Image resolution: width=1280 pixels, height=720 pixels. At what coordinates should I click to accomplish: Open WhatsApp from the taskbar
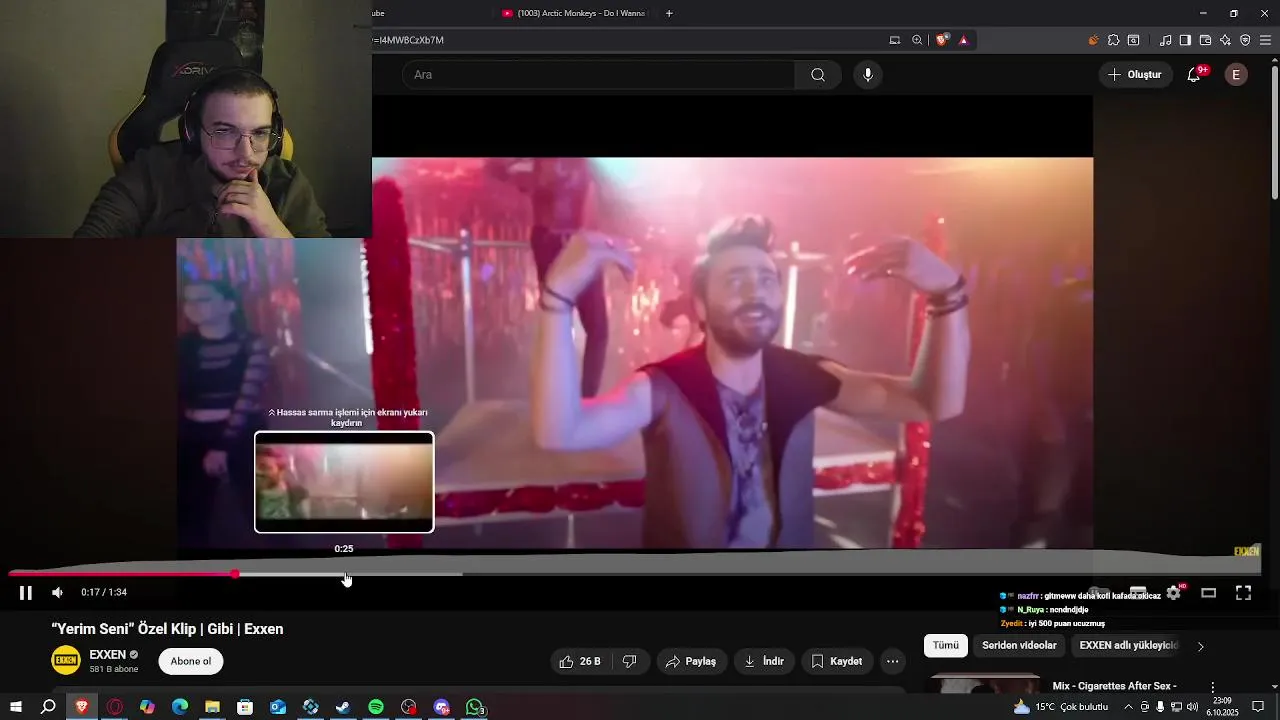(x=475, y=707)
